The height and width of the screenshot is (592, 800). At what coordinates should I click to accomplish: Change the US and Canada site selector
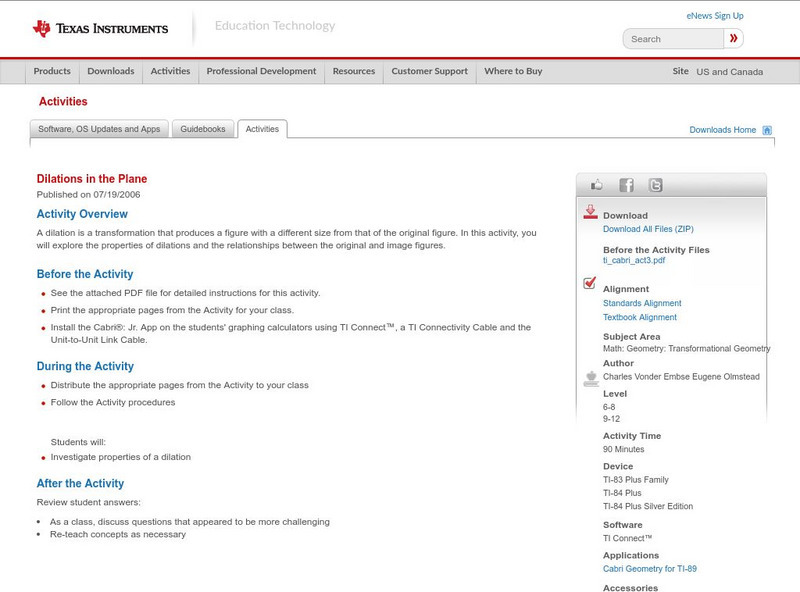click(730, 72)
